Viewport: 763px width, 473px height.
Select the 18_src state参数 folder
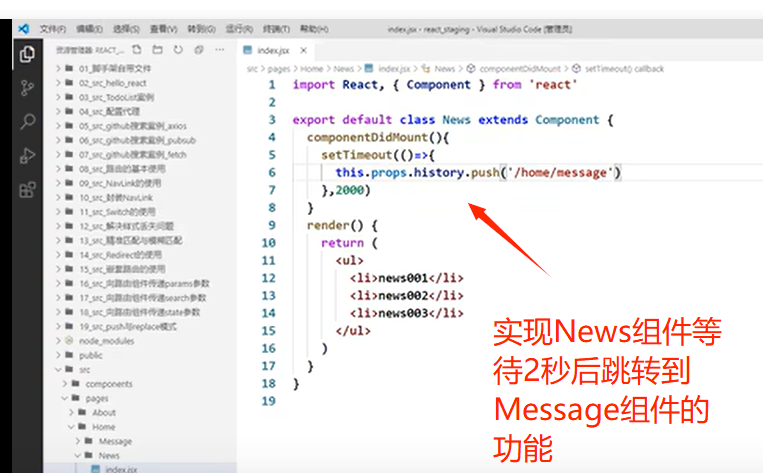coord(140,312)
